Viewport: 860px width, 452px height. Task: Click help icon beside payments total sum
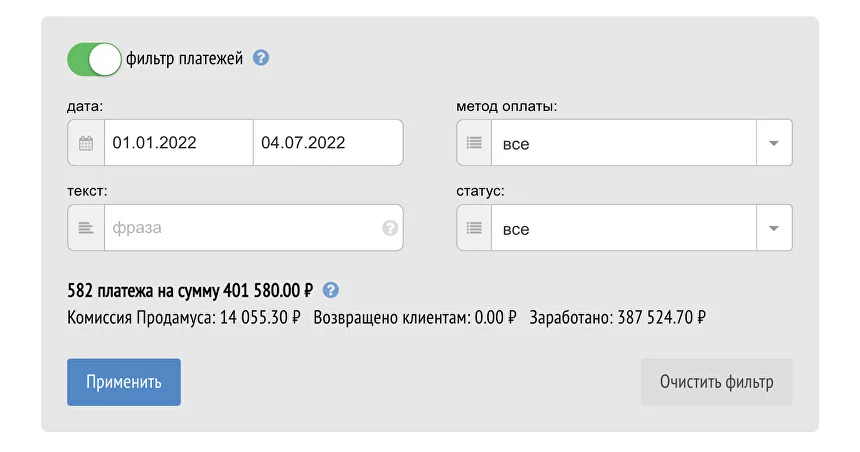[x=331, y=290]
